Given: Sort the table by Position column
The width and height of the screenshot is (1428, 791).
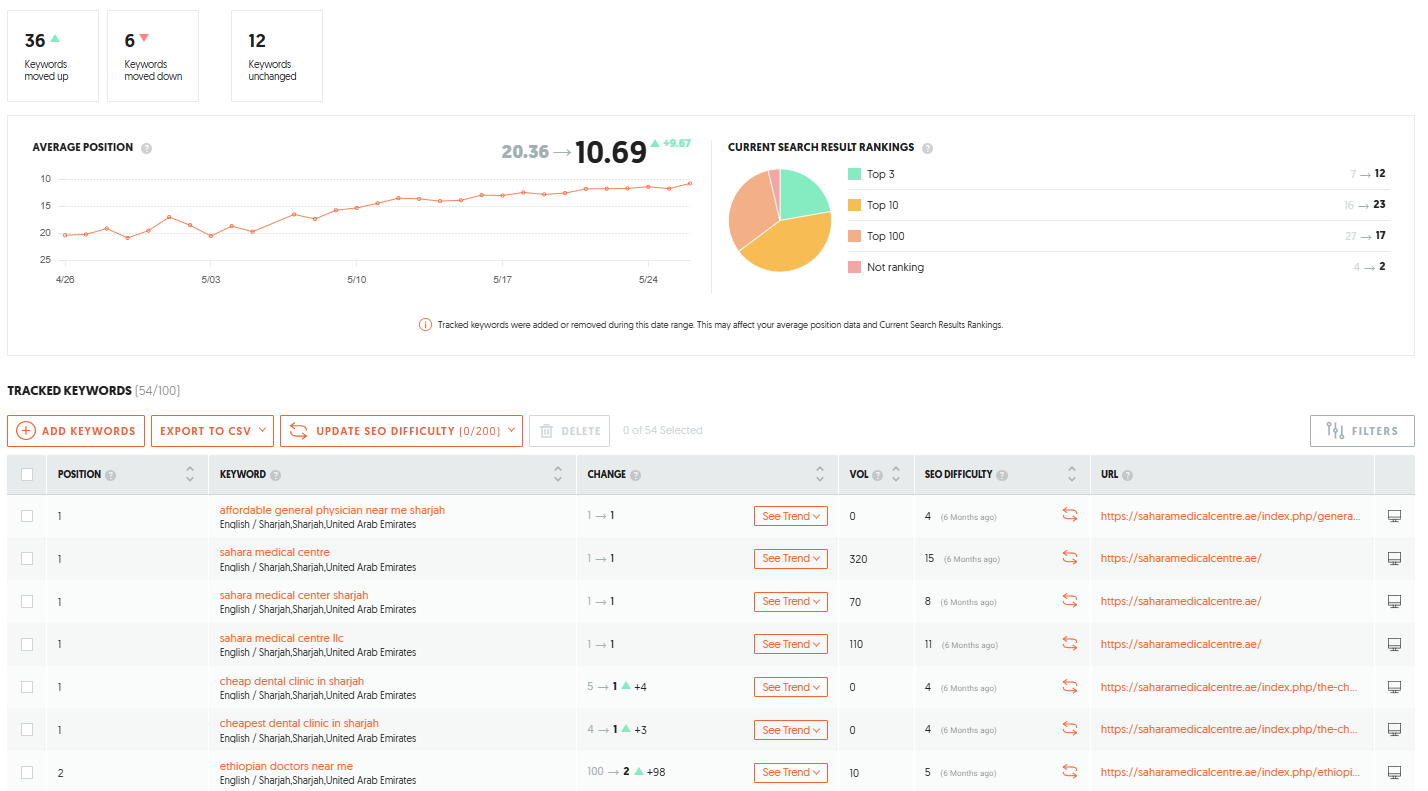Looking at the screenshot, I should tap(190, 474).
